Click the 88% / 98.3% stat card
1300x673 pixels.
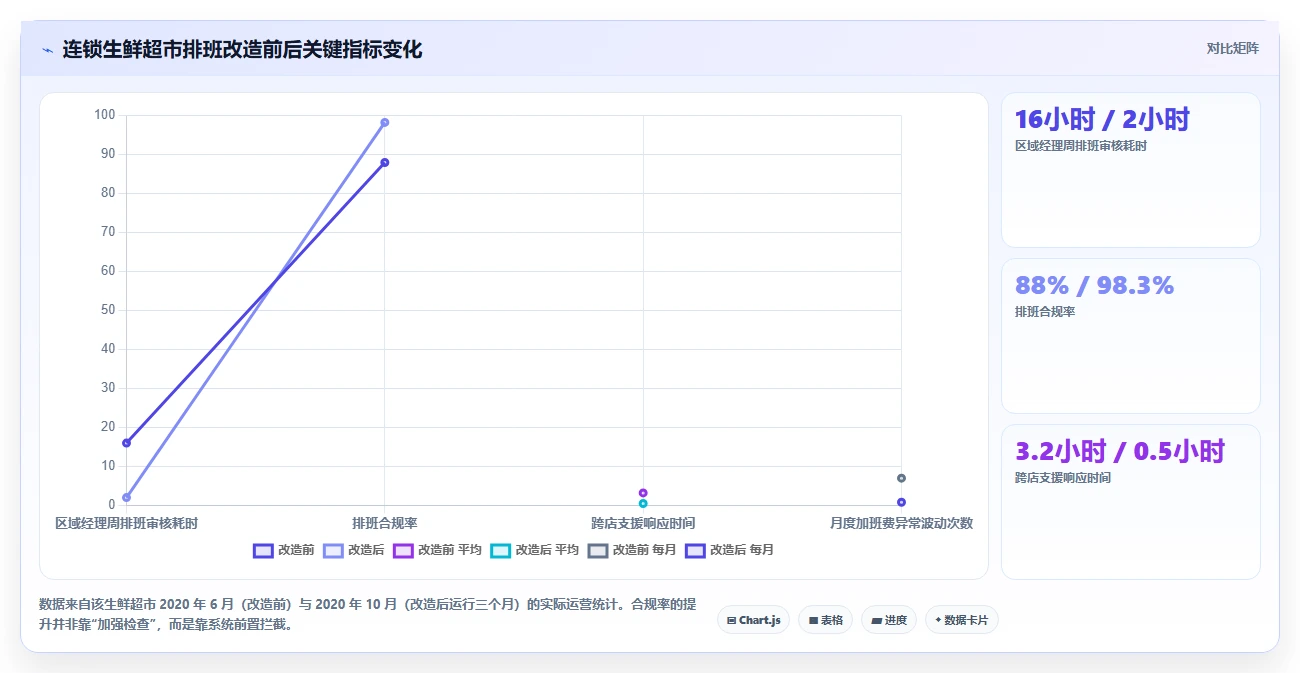[1130, 336]
